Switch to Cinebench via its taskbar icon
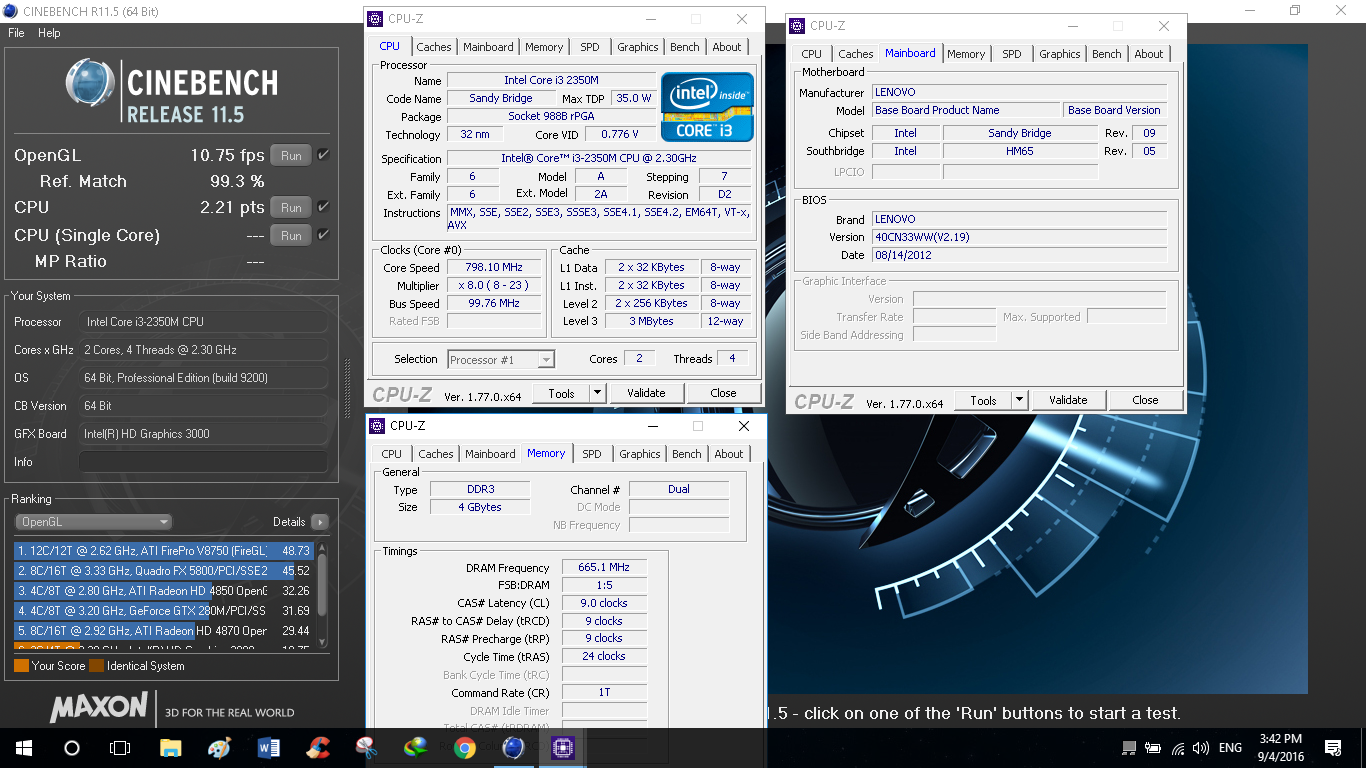The width and height of the screenshot is (1366, 768). click(x=513, y=747)
